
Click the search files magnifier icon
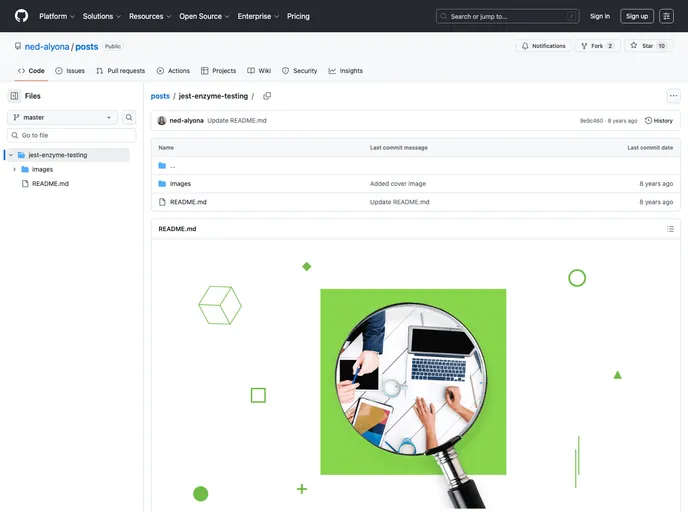coord(129,117)
